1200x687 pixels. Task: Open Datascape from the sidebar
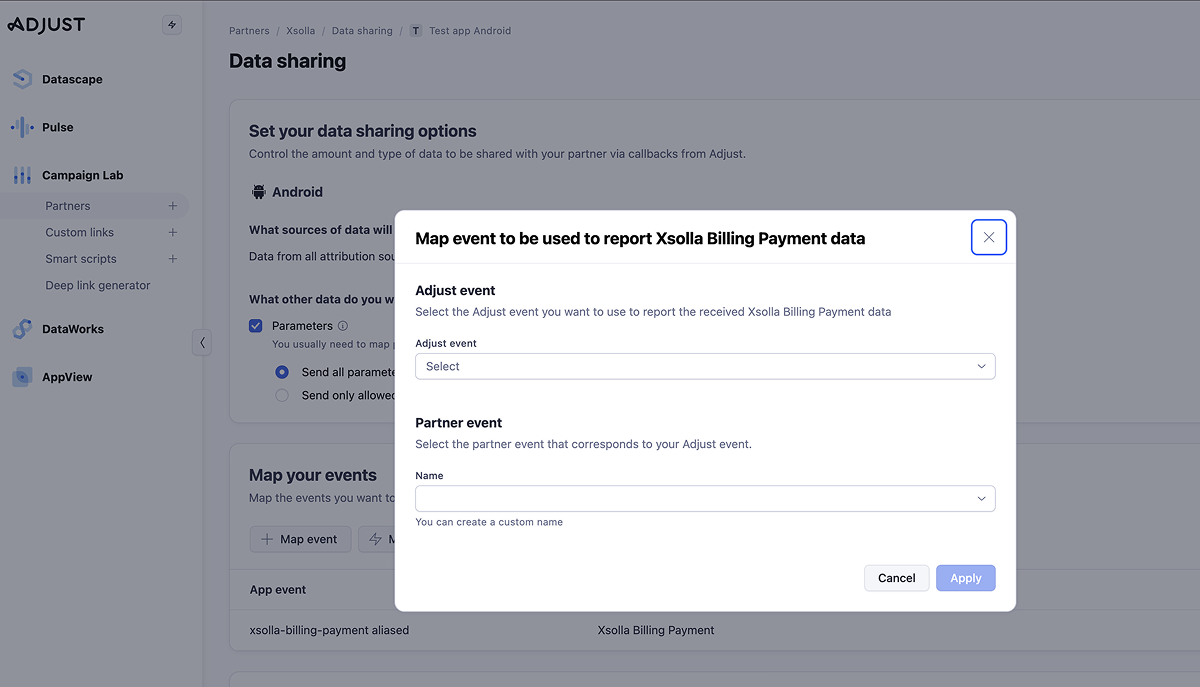[x=72, y=79]
